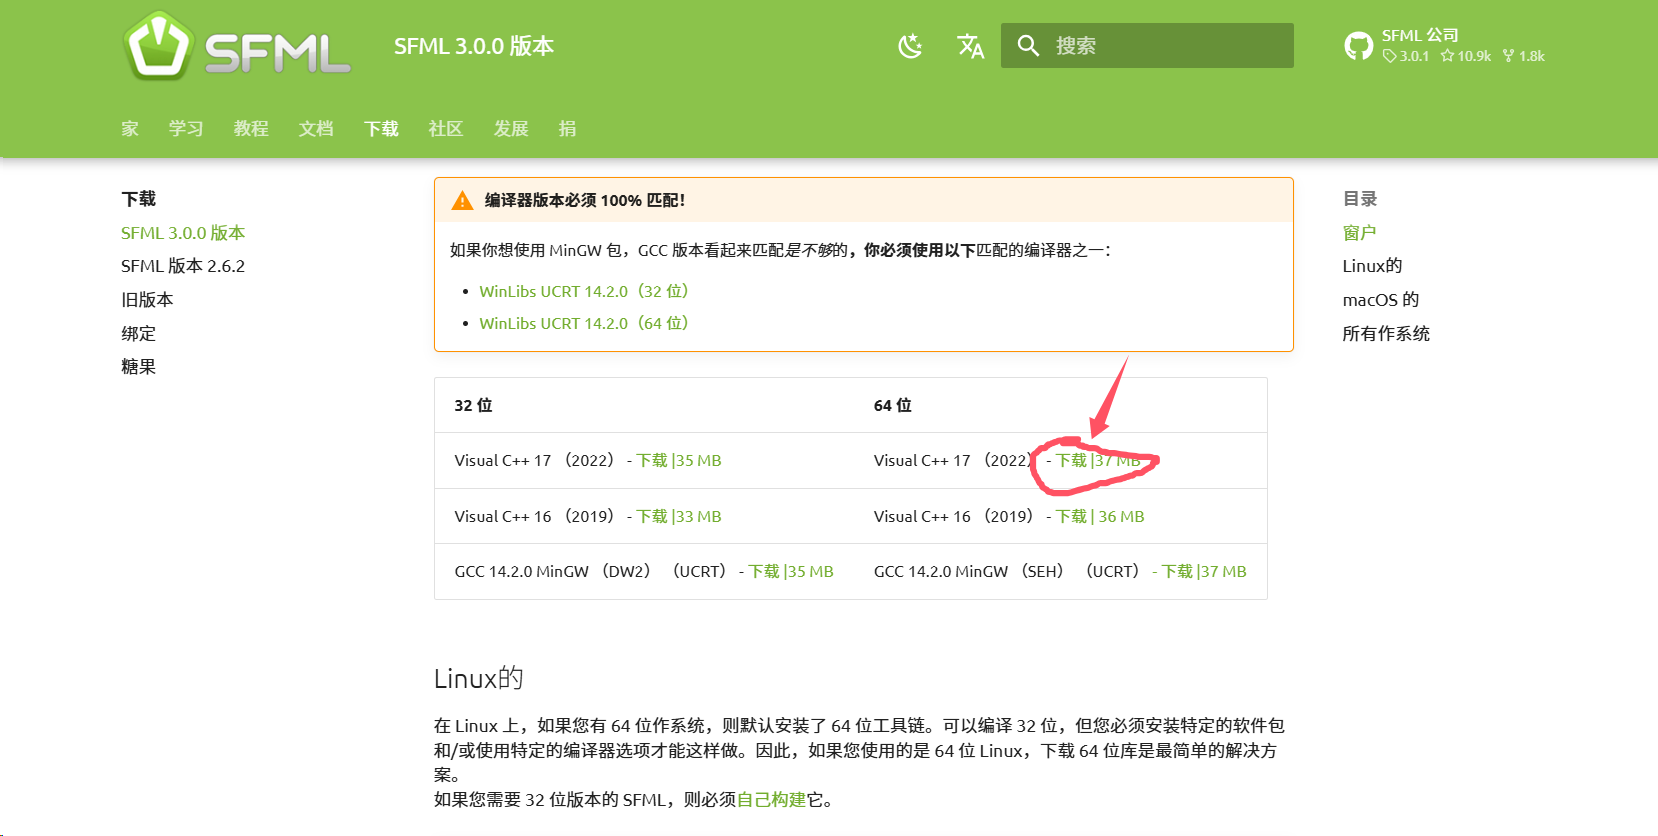Click the search magnifier icon
The width and height of the screenshot is (1658, 836).
(x=1028, y=46)
